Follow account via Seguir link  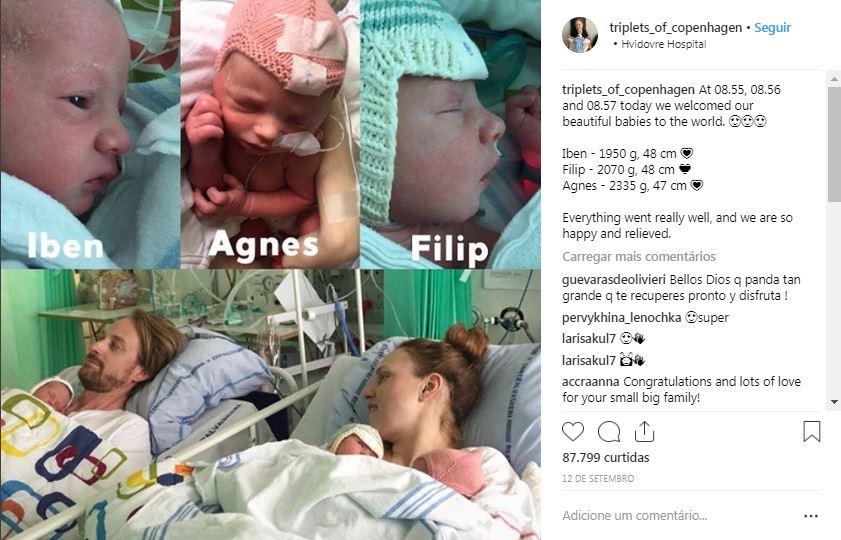[x=772, y=27]
